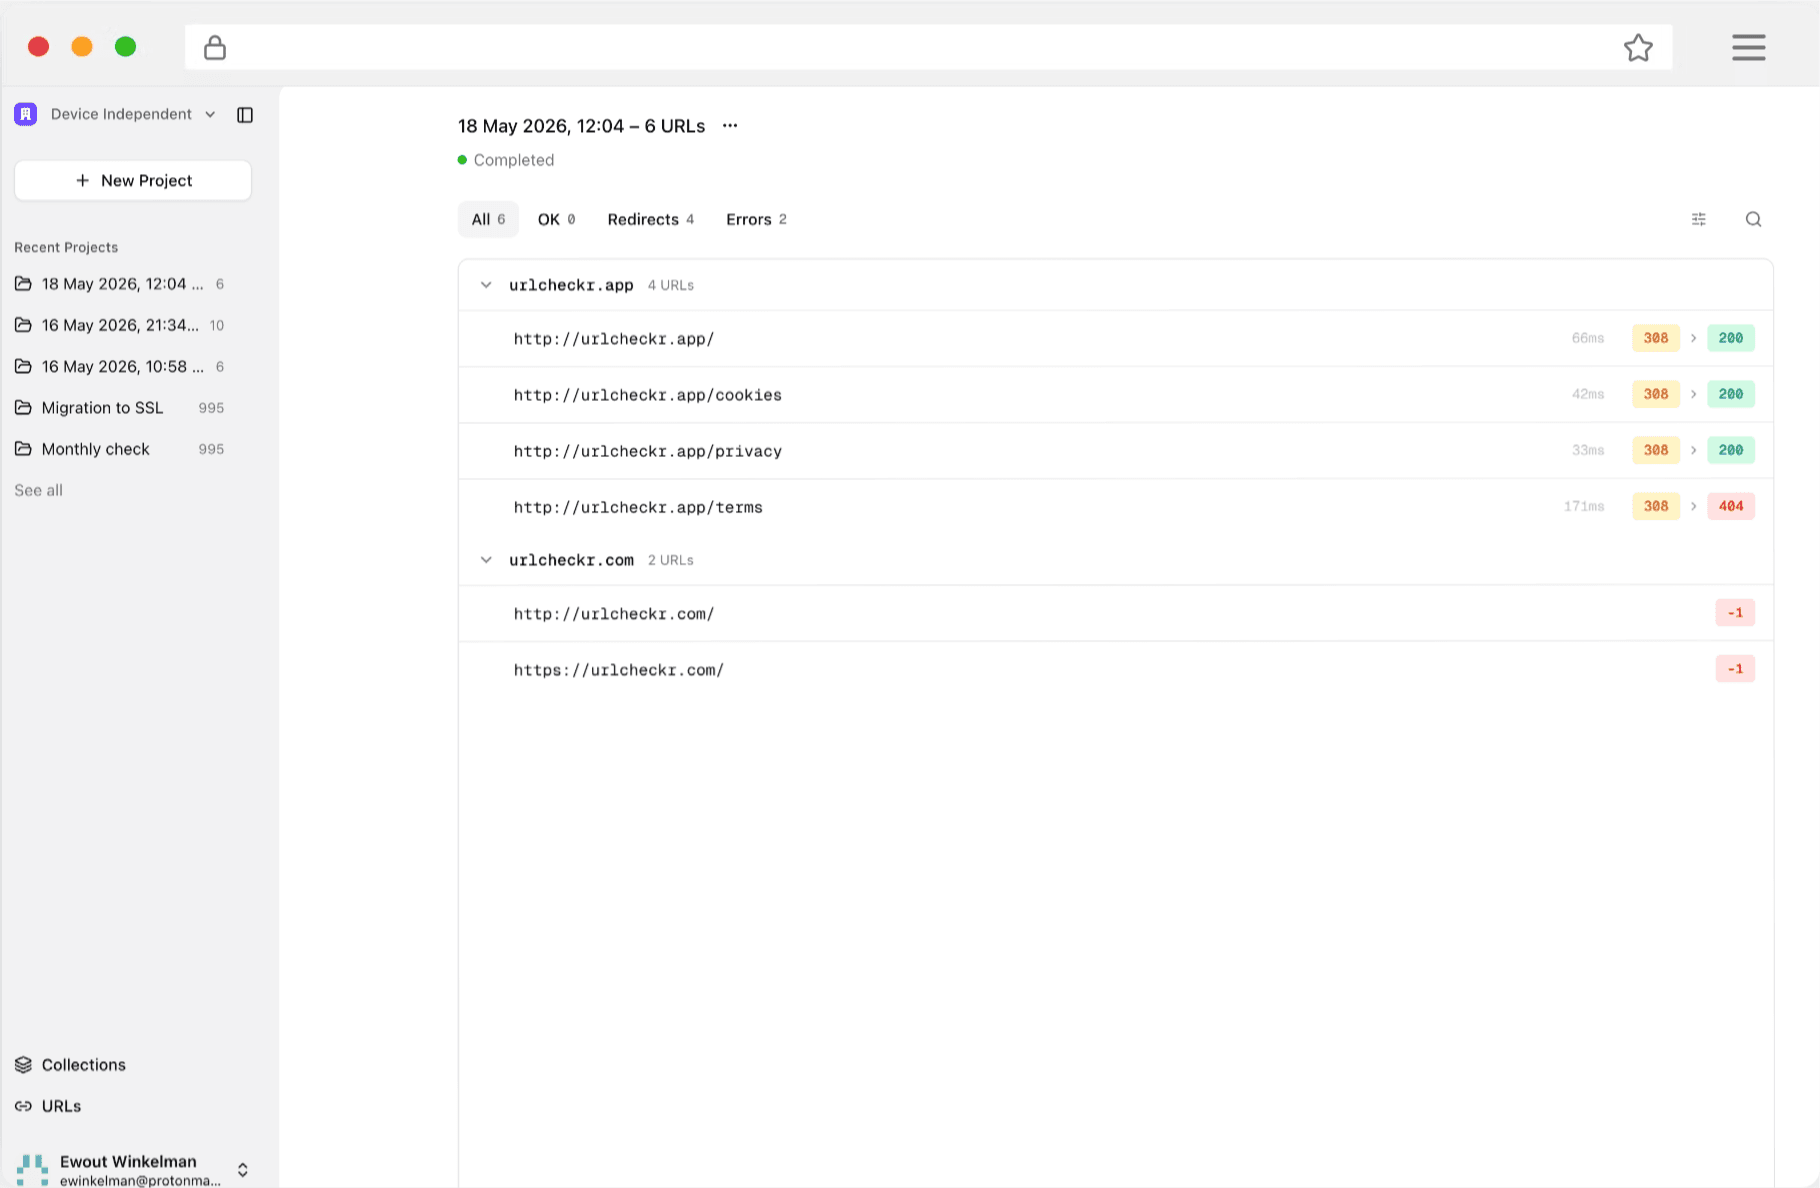The image size is (1820, 1188).
Task: Select the All tab
Action: (x=488, y=219)
